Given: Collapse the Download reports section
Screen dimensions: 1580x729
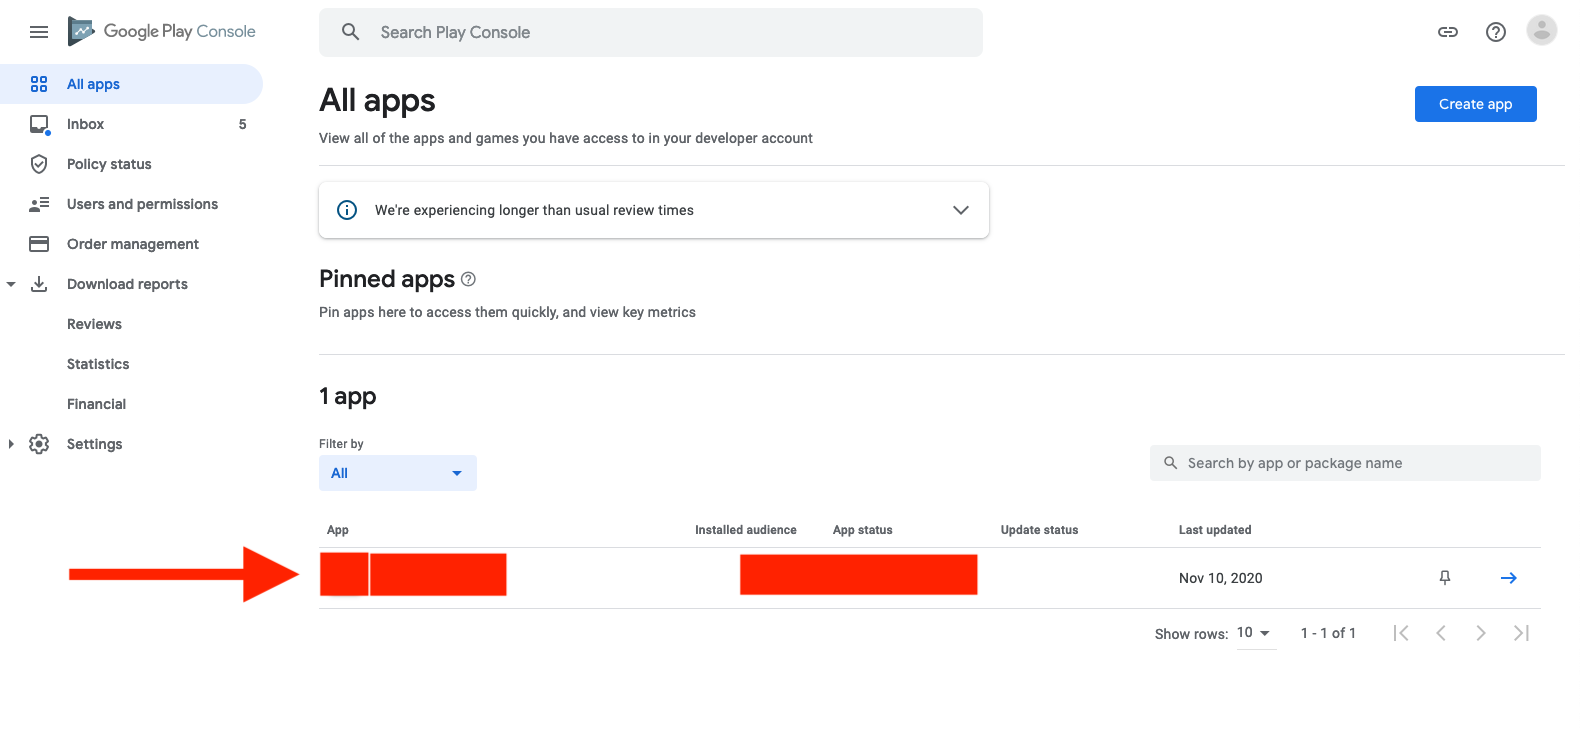Looking at the screenshot, I should tap(11, 284).
